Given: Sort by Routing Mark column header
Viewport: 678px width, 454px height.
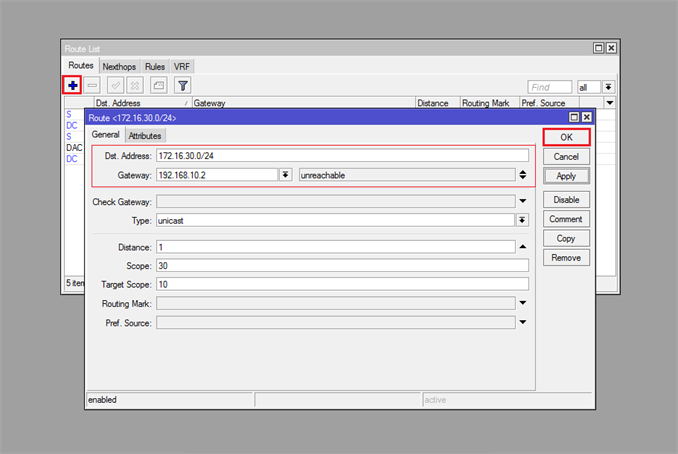Looking at the screenshot, I should pos(489,103).
